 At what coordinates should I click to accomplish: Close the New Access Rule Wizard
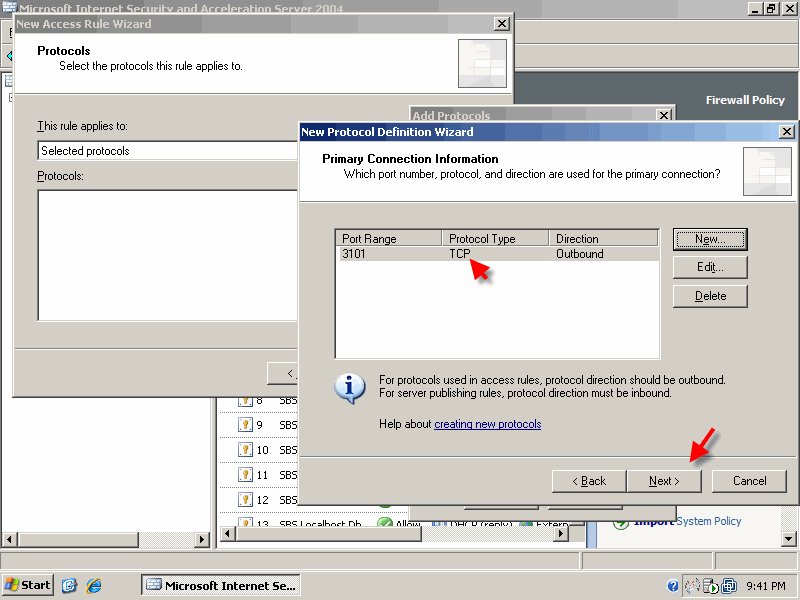502,24
